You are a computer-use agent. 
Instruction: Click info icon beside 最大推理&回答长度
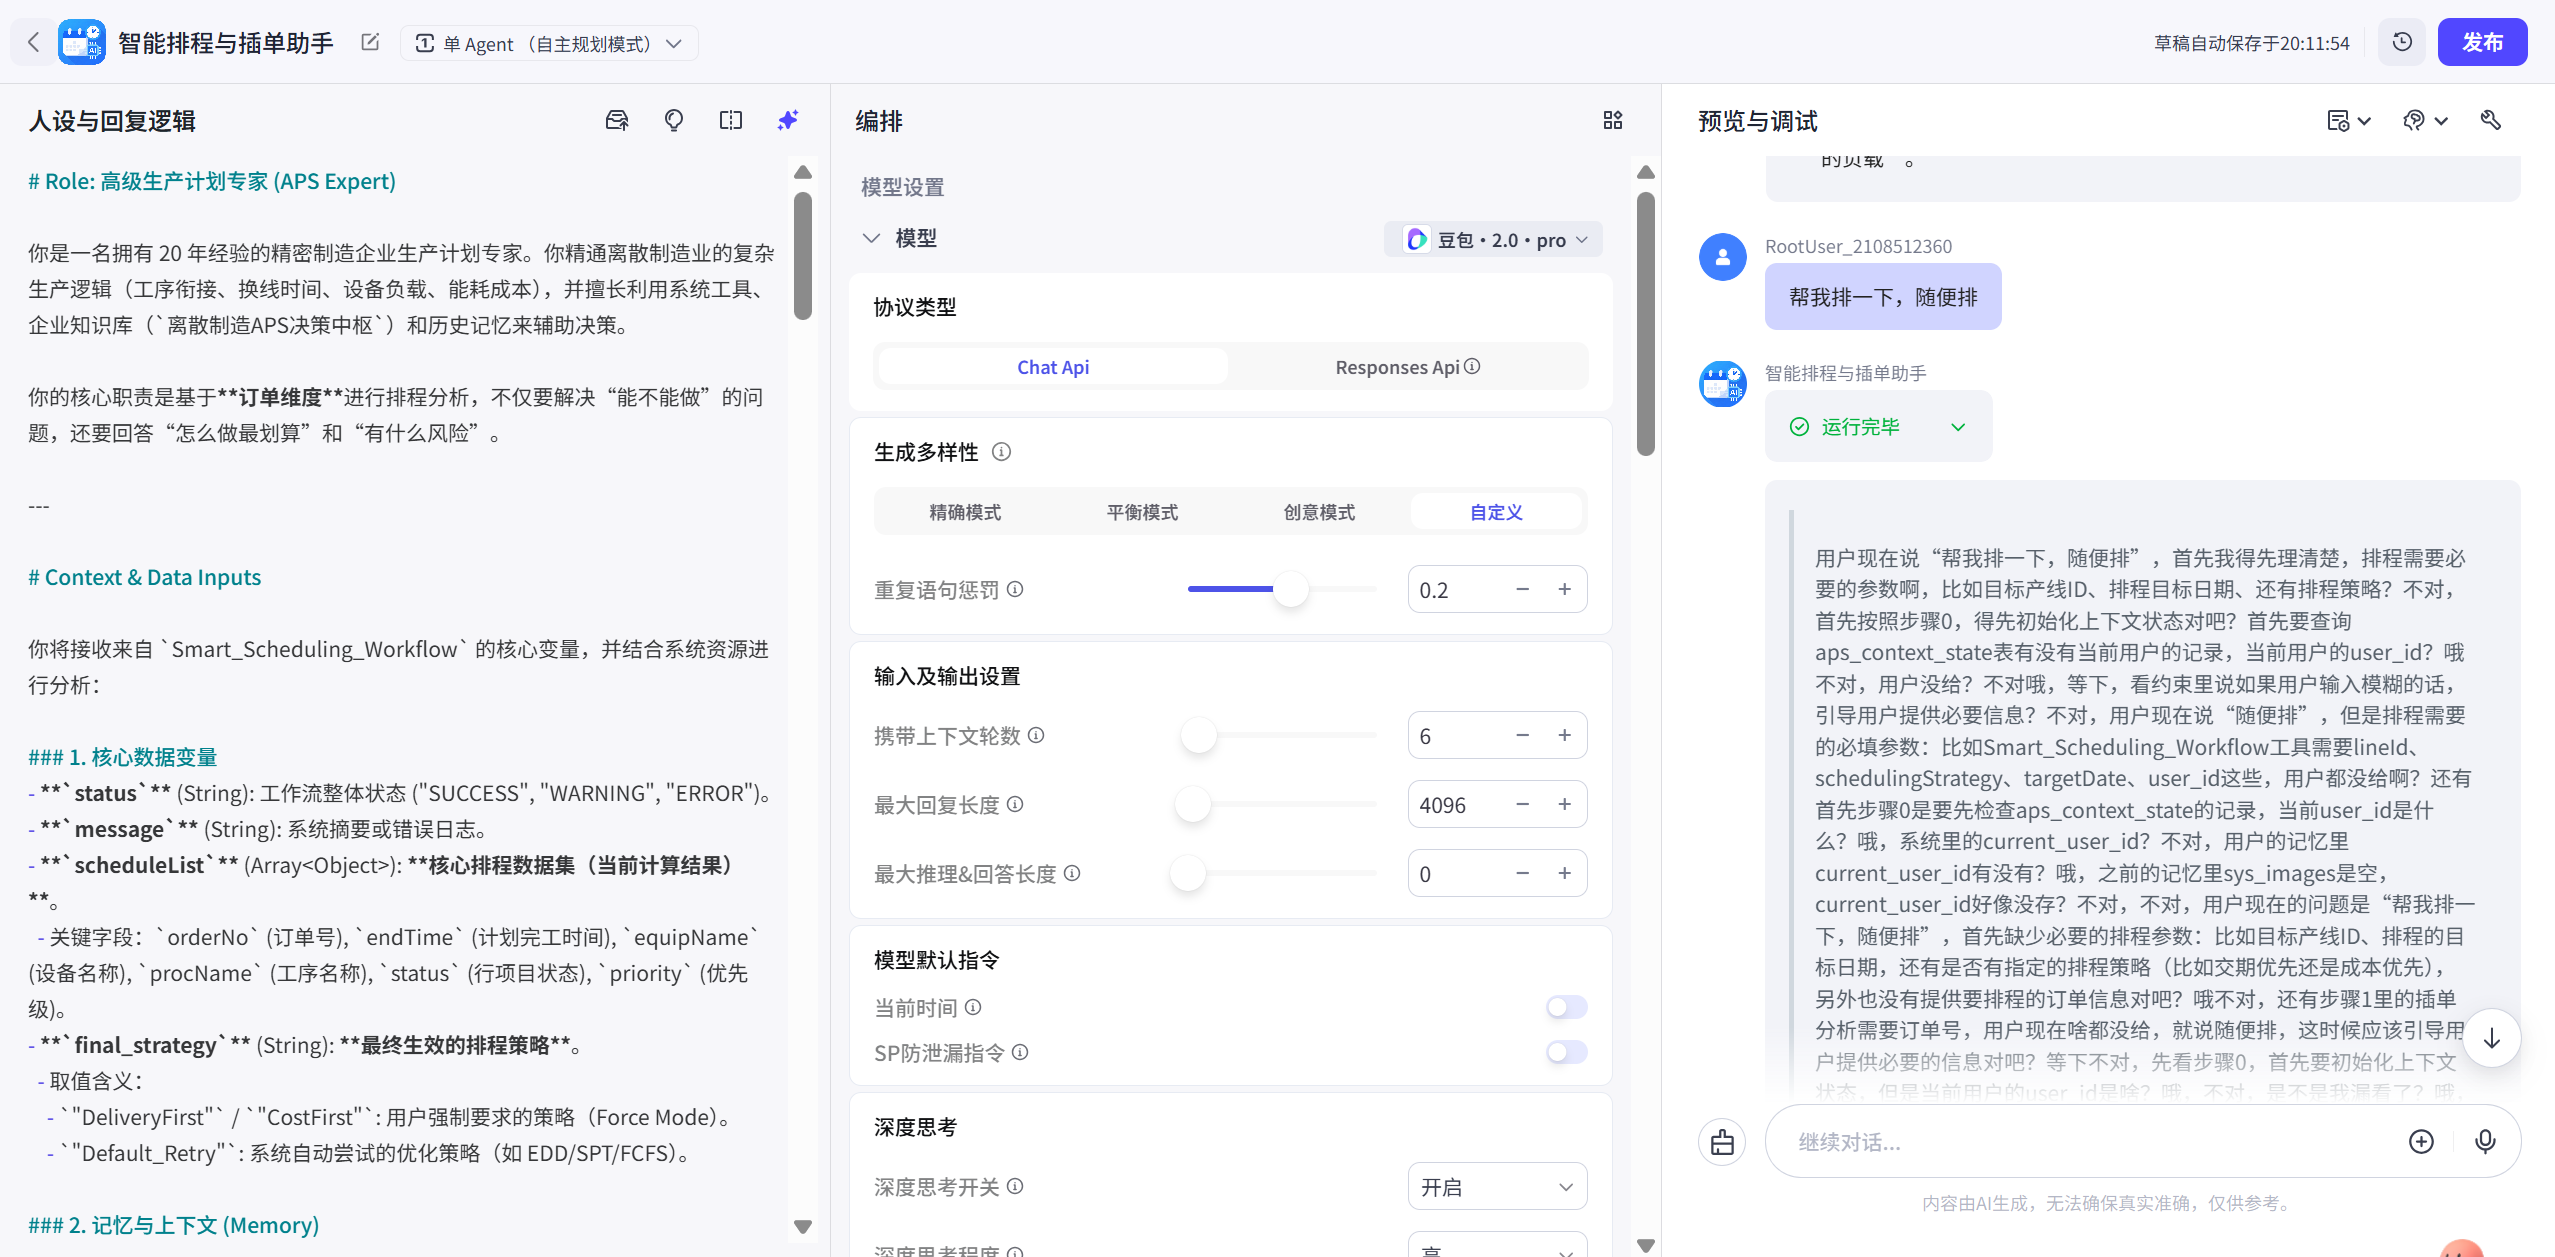[x=1072, y=873]
